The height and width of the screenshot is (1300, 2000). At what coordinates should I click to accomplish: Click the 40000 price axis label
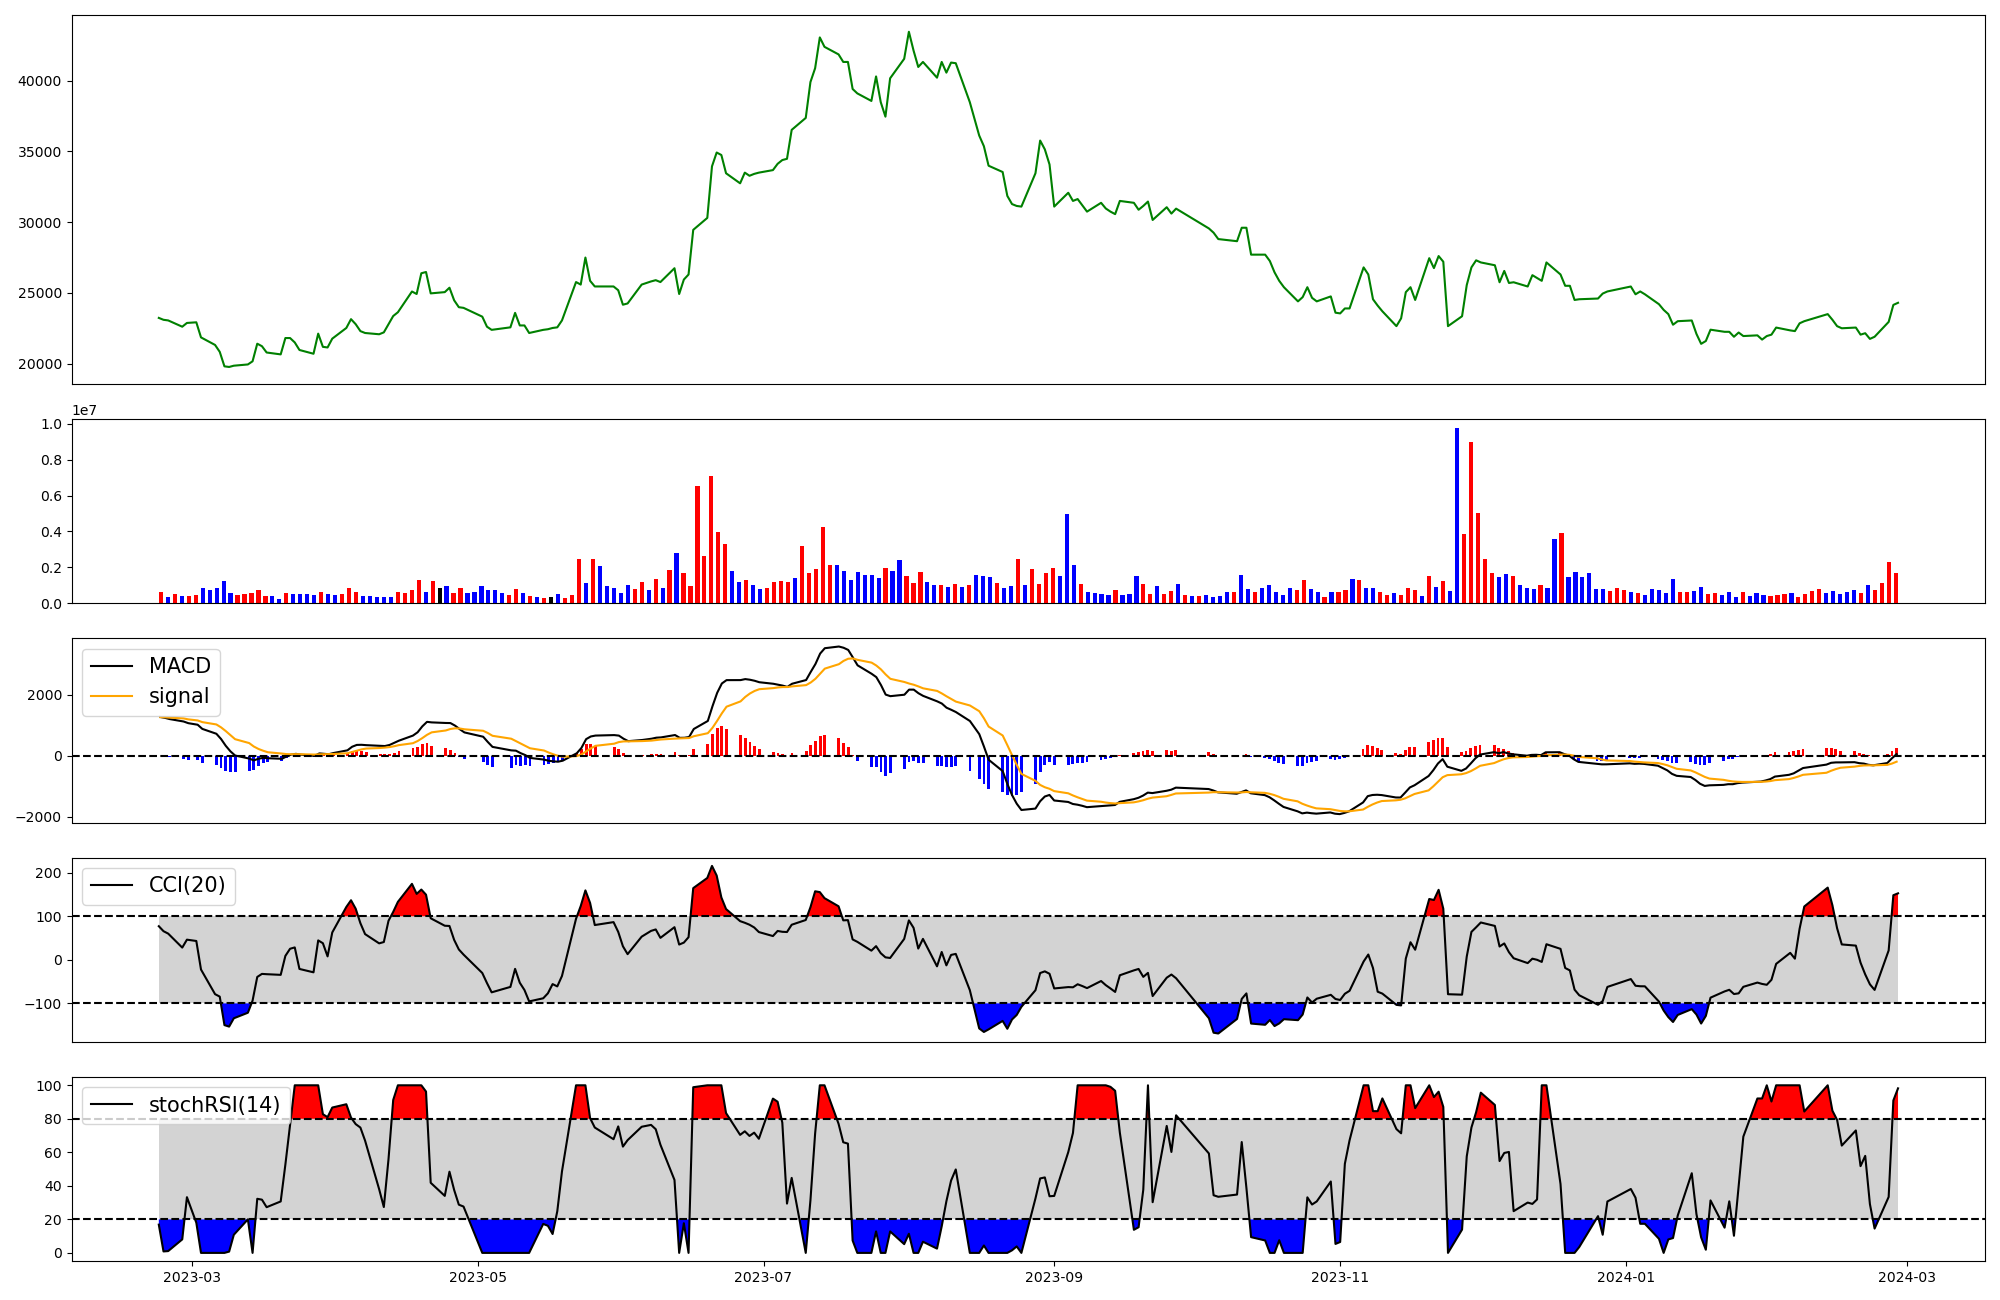pos(40,81)
